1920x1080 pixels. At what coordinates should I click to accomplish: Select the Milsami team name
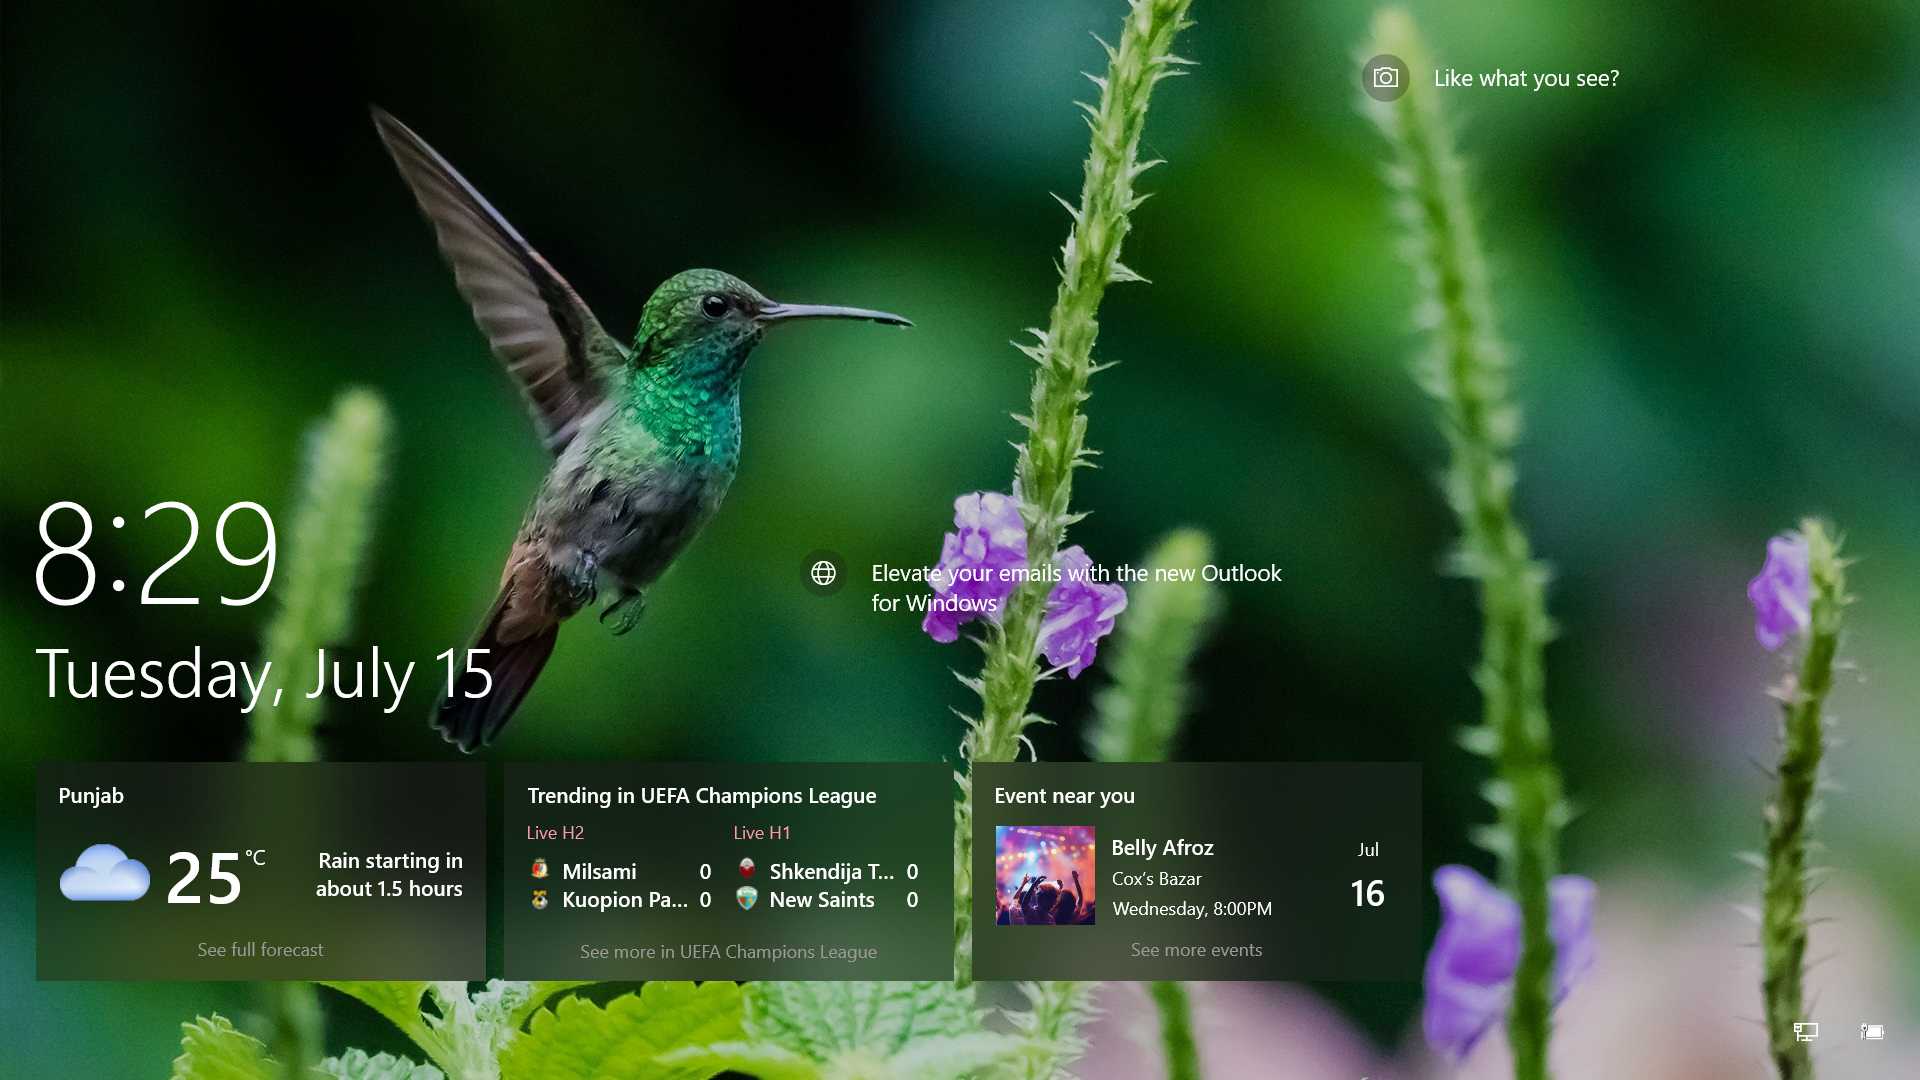(599, 871)
